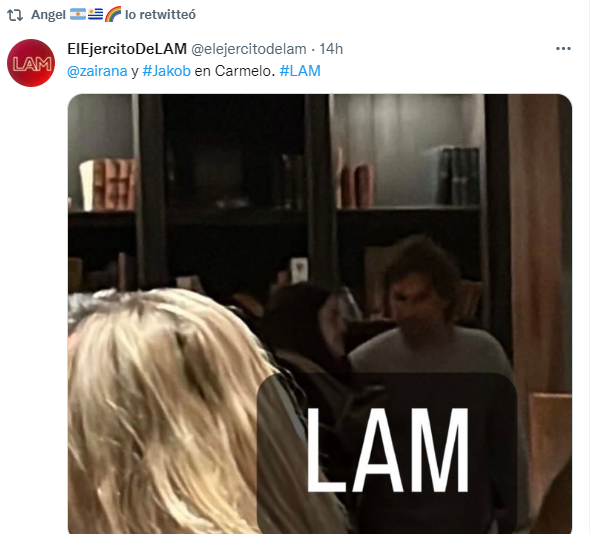The image size is (603, 534).
Task: Click the Uruguay flag emoji beside Angel
Action: [95, 14]
